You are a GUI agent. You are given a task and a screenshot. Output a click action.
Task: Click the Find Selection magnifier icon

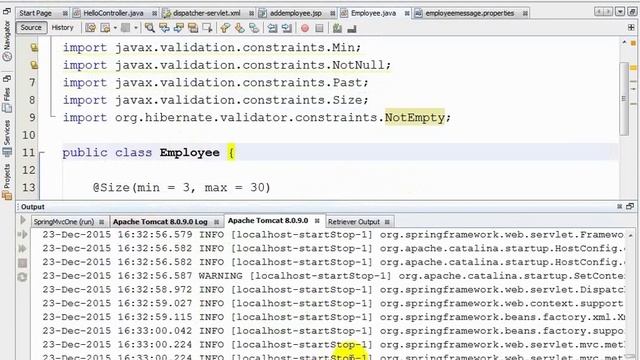150,28
